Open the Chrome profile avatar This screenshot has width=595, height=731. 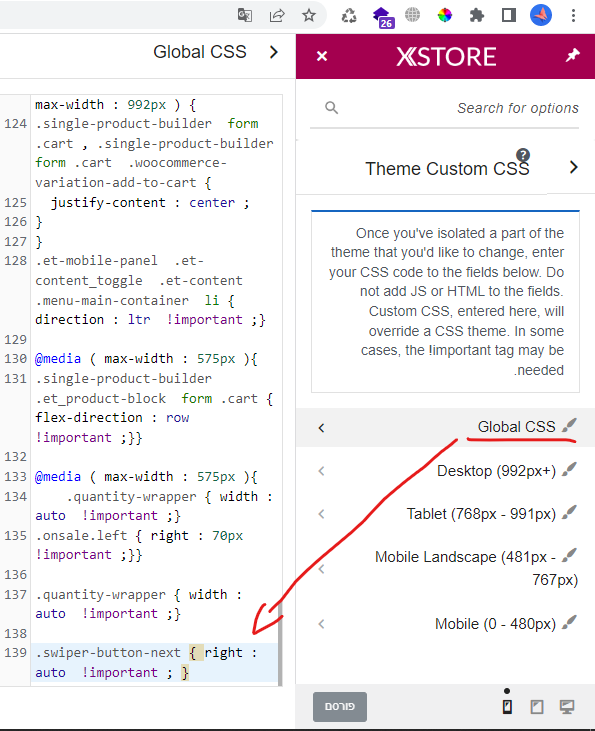(541, 15)
